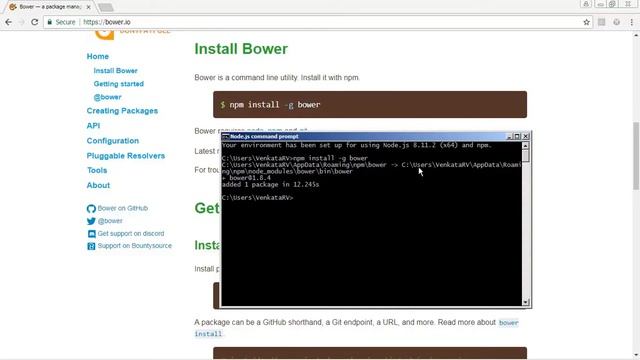Bookmark this page with the star icon
The width and height of the screenshot is (640, 360).
pos(587,22)
